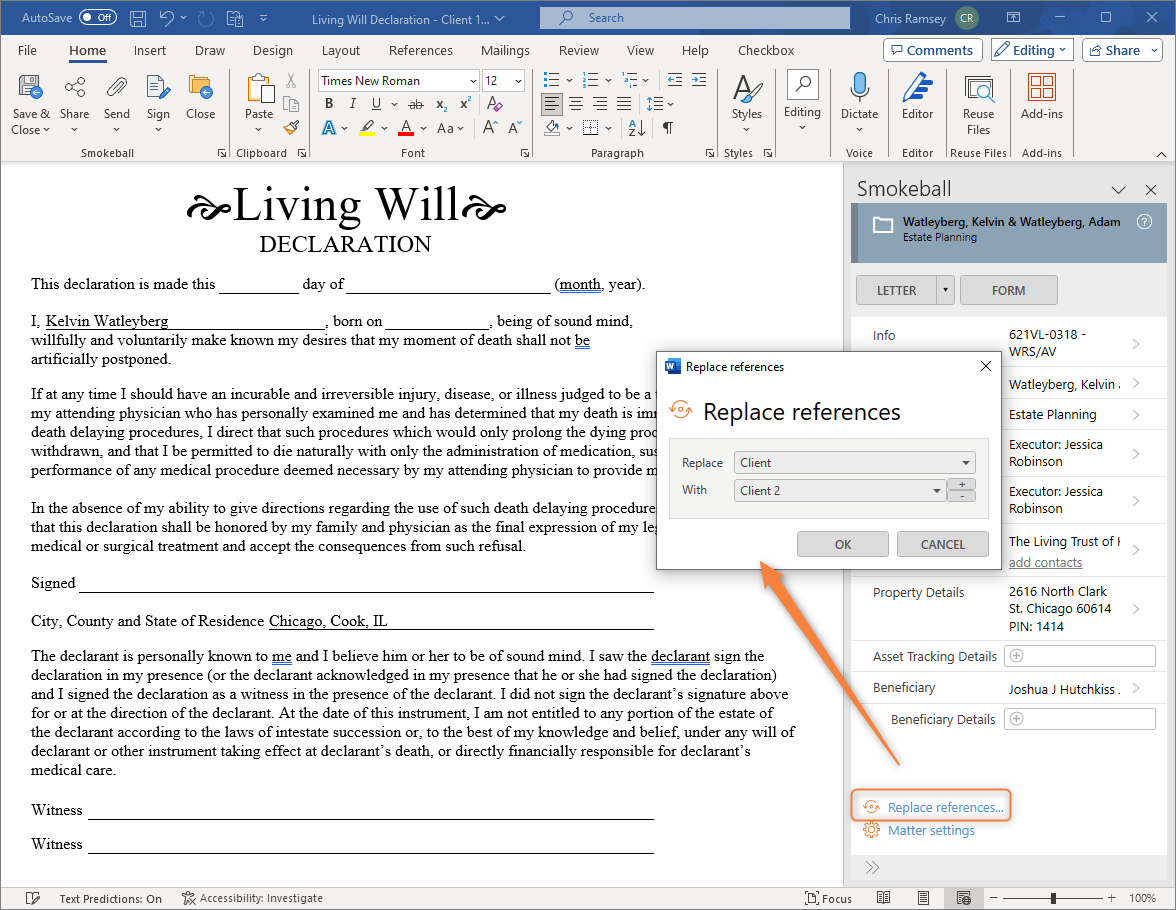The image size is (1176, 910).
Task: Switch to the Mailings tab
Action: [x=506, y=50]
